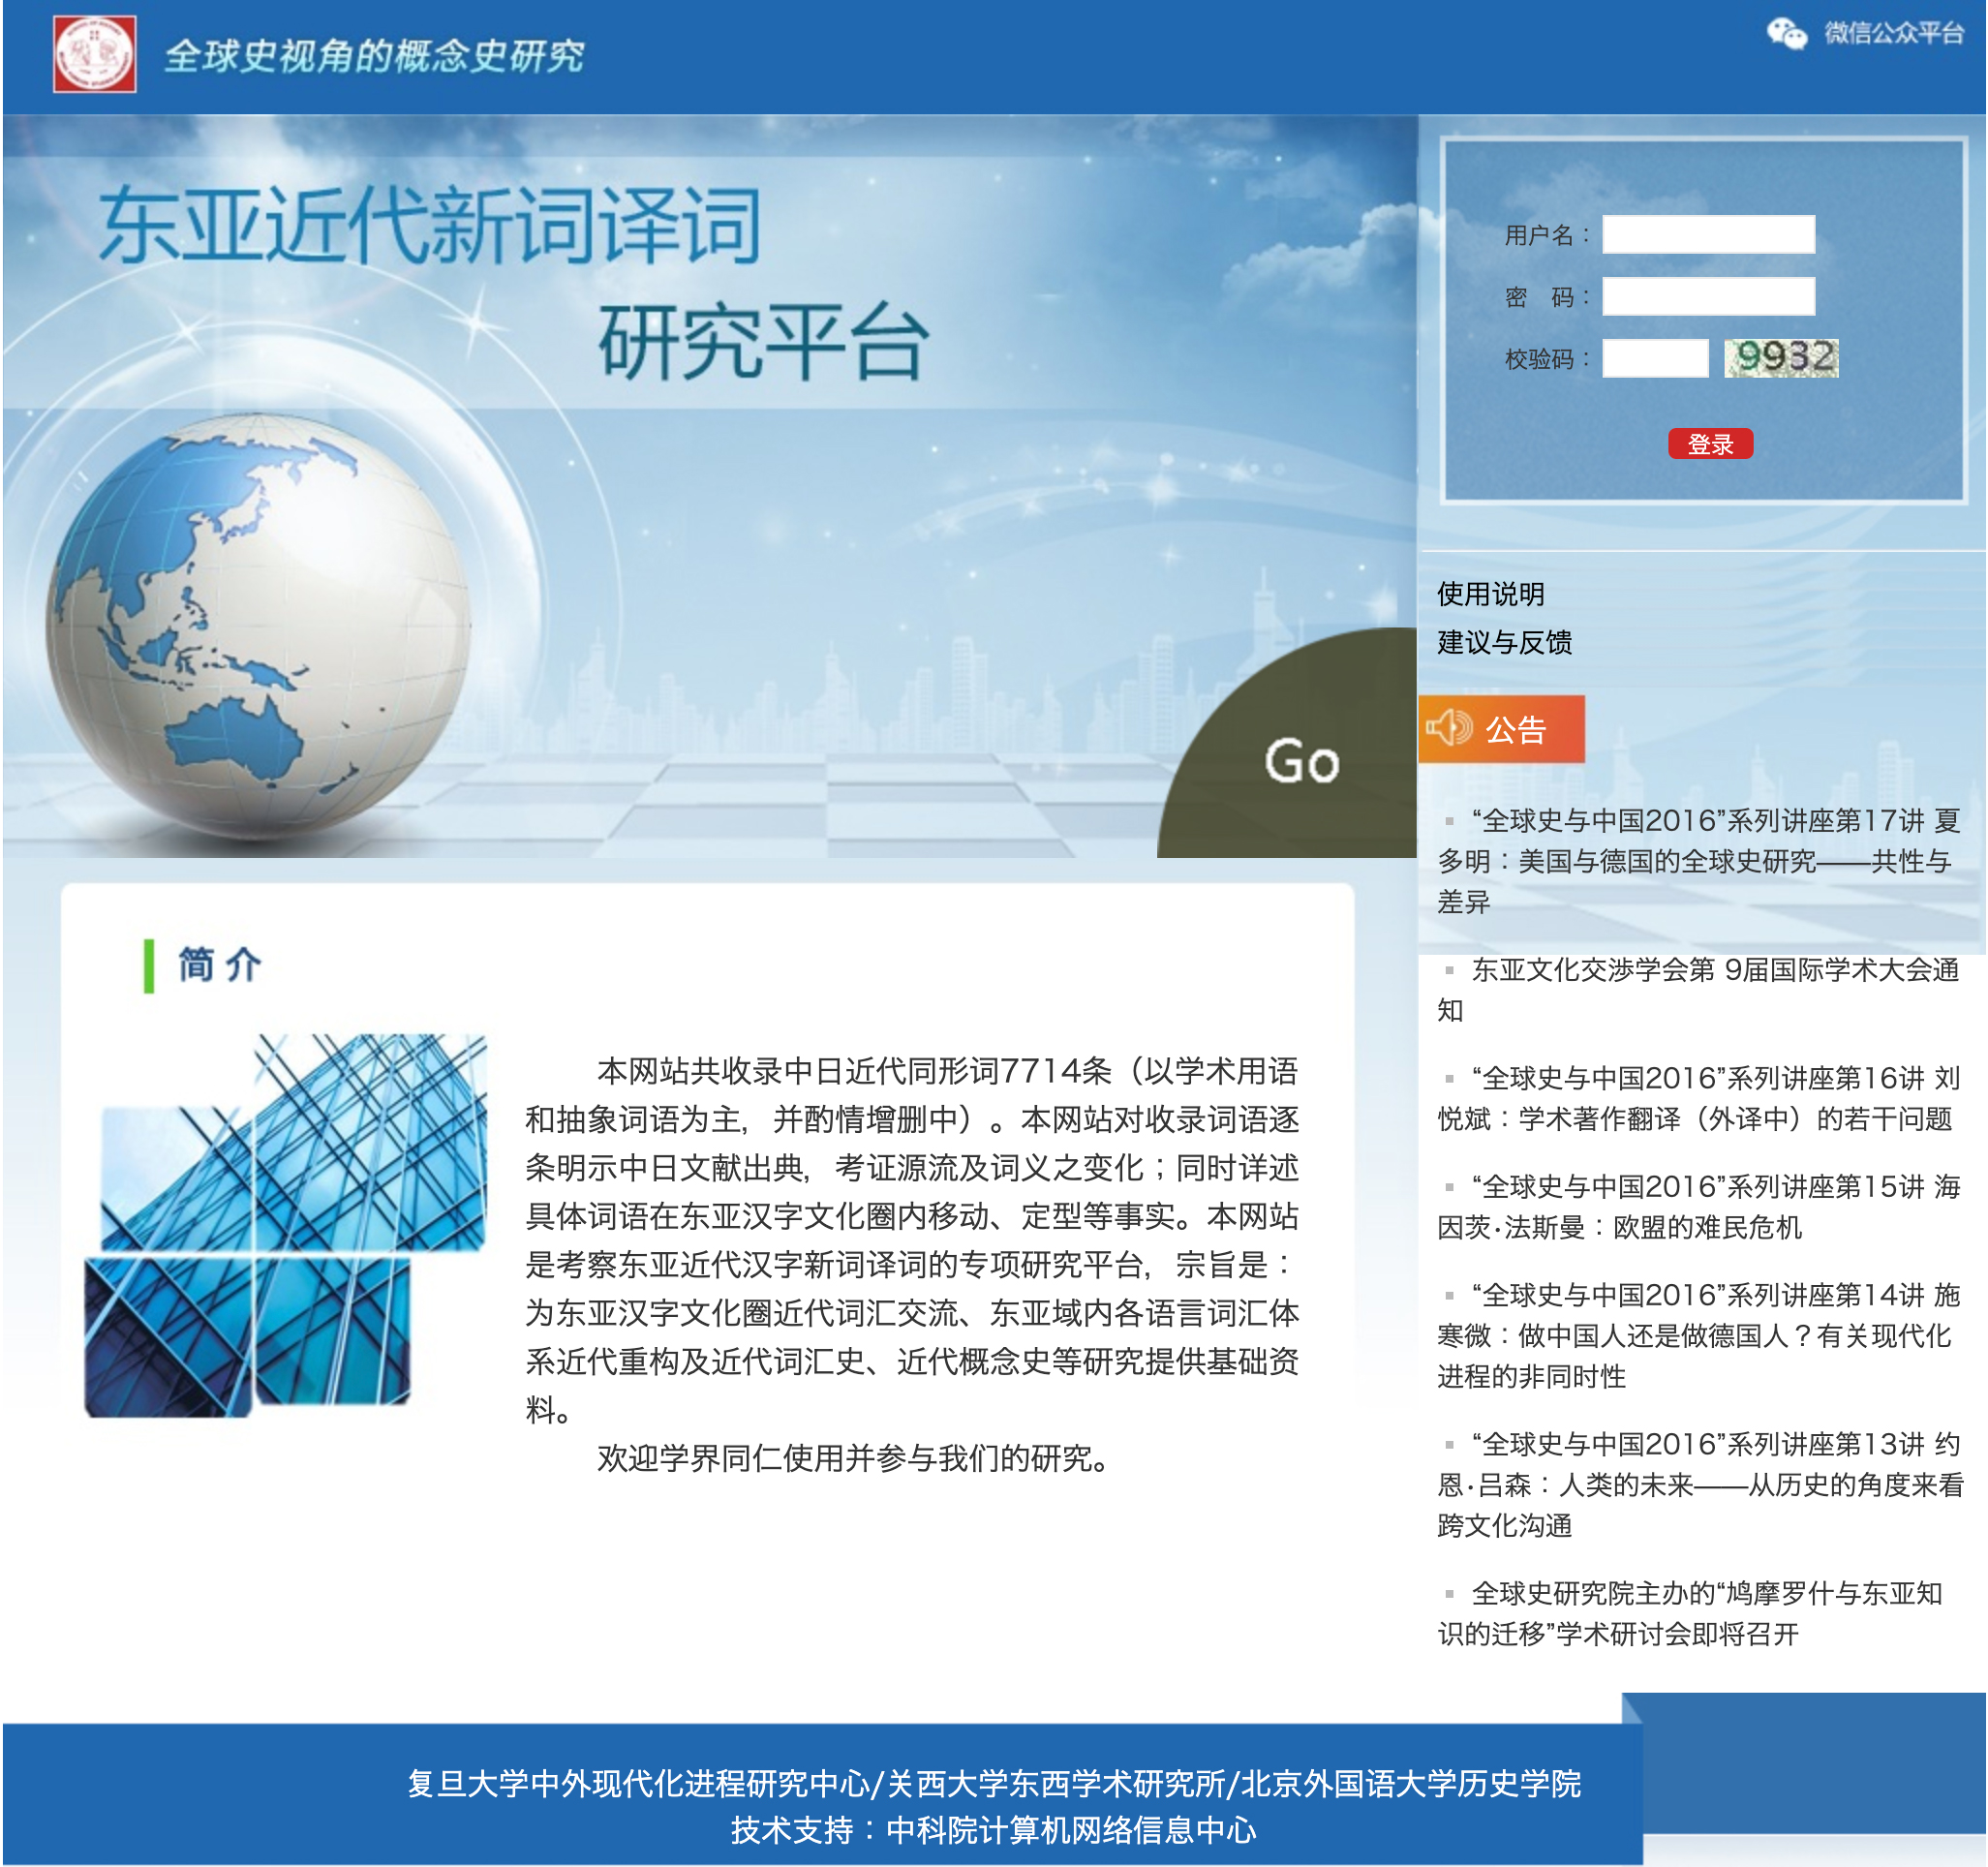Click the orange 公告 announcement tab
The width and height of the screenshot is (1988, 1867).
coord(1501,729)
